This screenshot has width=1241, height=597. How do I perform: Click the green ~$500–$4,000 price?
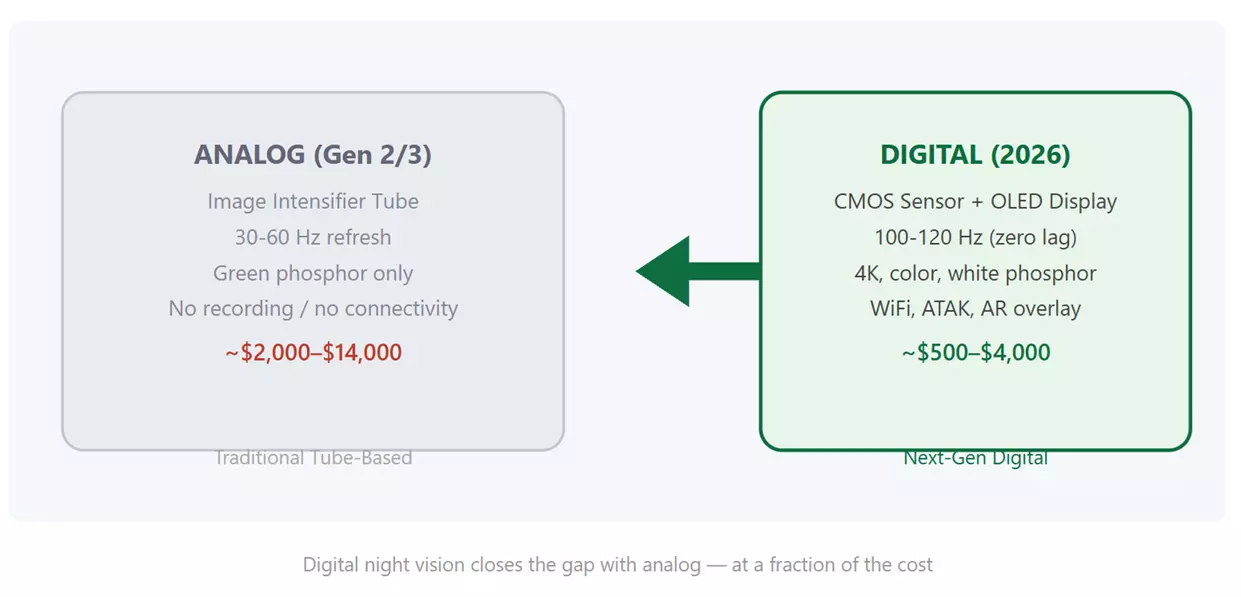pos(975,352)
